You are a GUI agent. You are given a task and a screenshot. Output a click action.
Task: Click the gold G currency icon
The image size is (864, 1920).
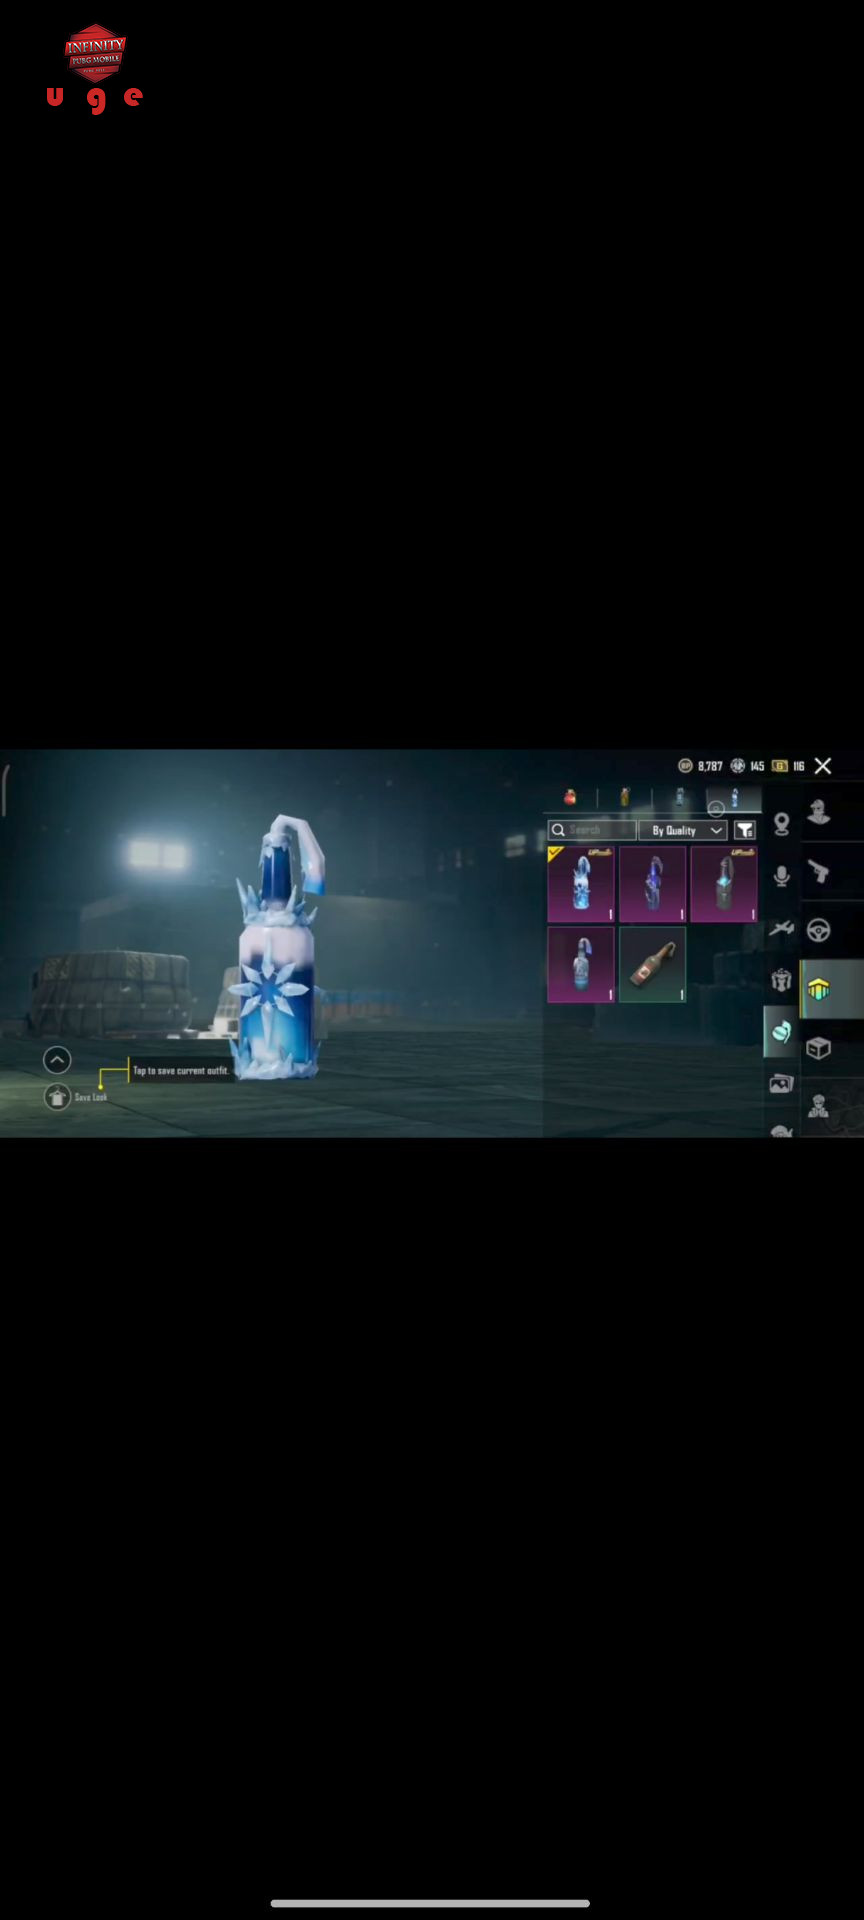click(780, 766)
